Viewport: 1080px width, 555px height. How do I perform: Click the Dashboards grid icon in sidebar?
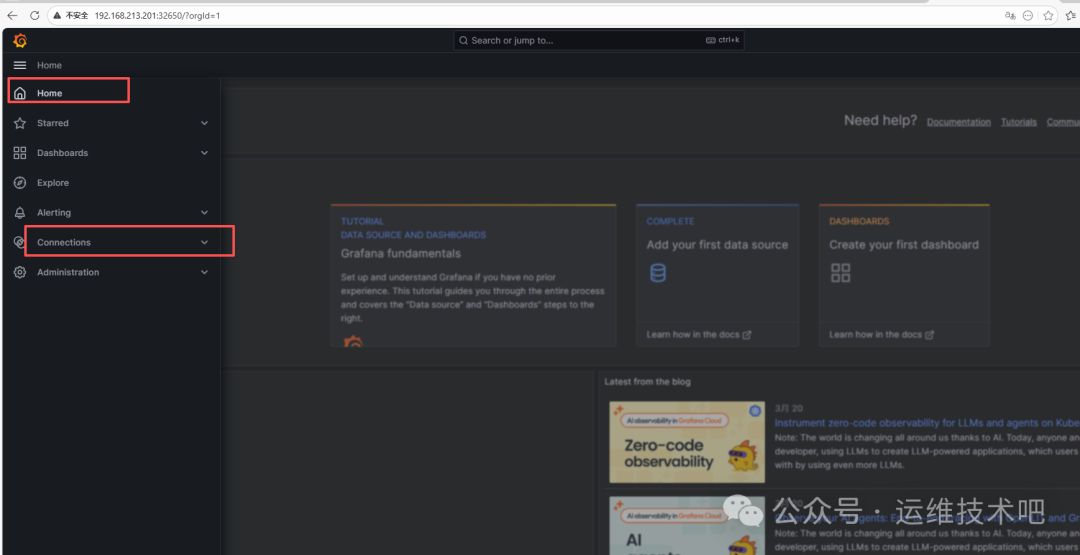[x=20, y=153]
